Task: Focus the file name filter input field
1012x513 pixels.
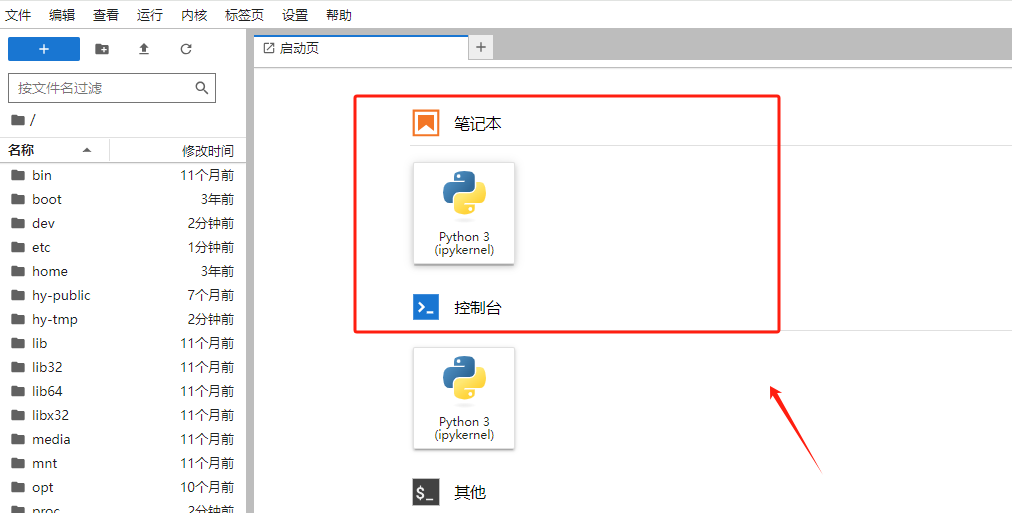Action: [x=112, y=88]
